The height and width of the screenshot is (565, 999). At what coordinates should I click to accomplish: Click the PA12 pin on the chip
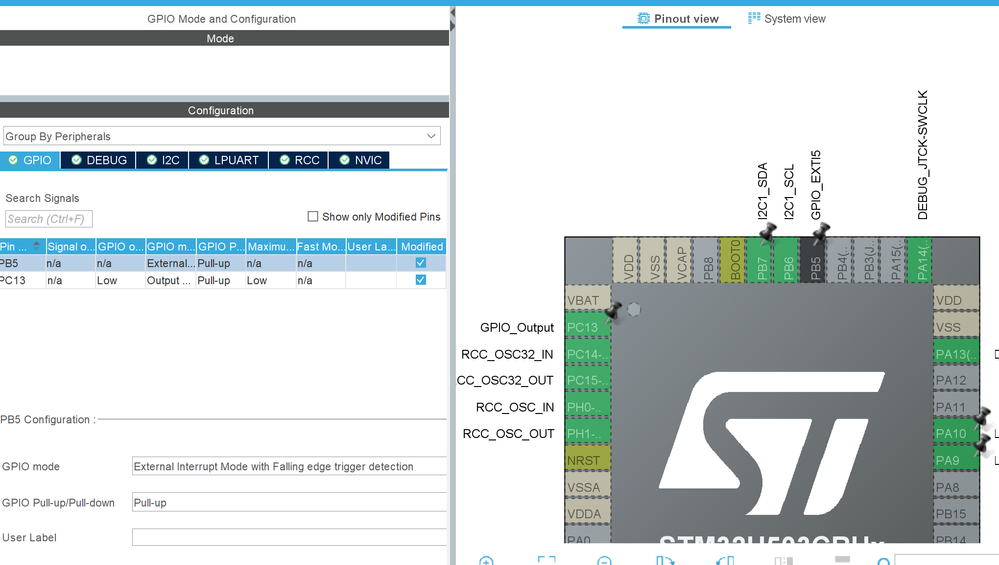(x=956, y=380)
